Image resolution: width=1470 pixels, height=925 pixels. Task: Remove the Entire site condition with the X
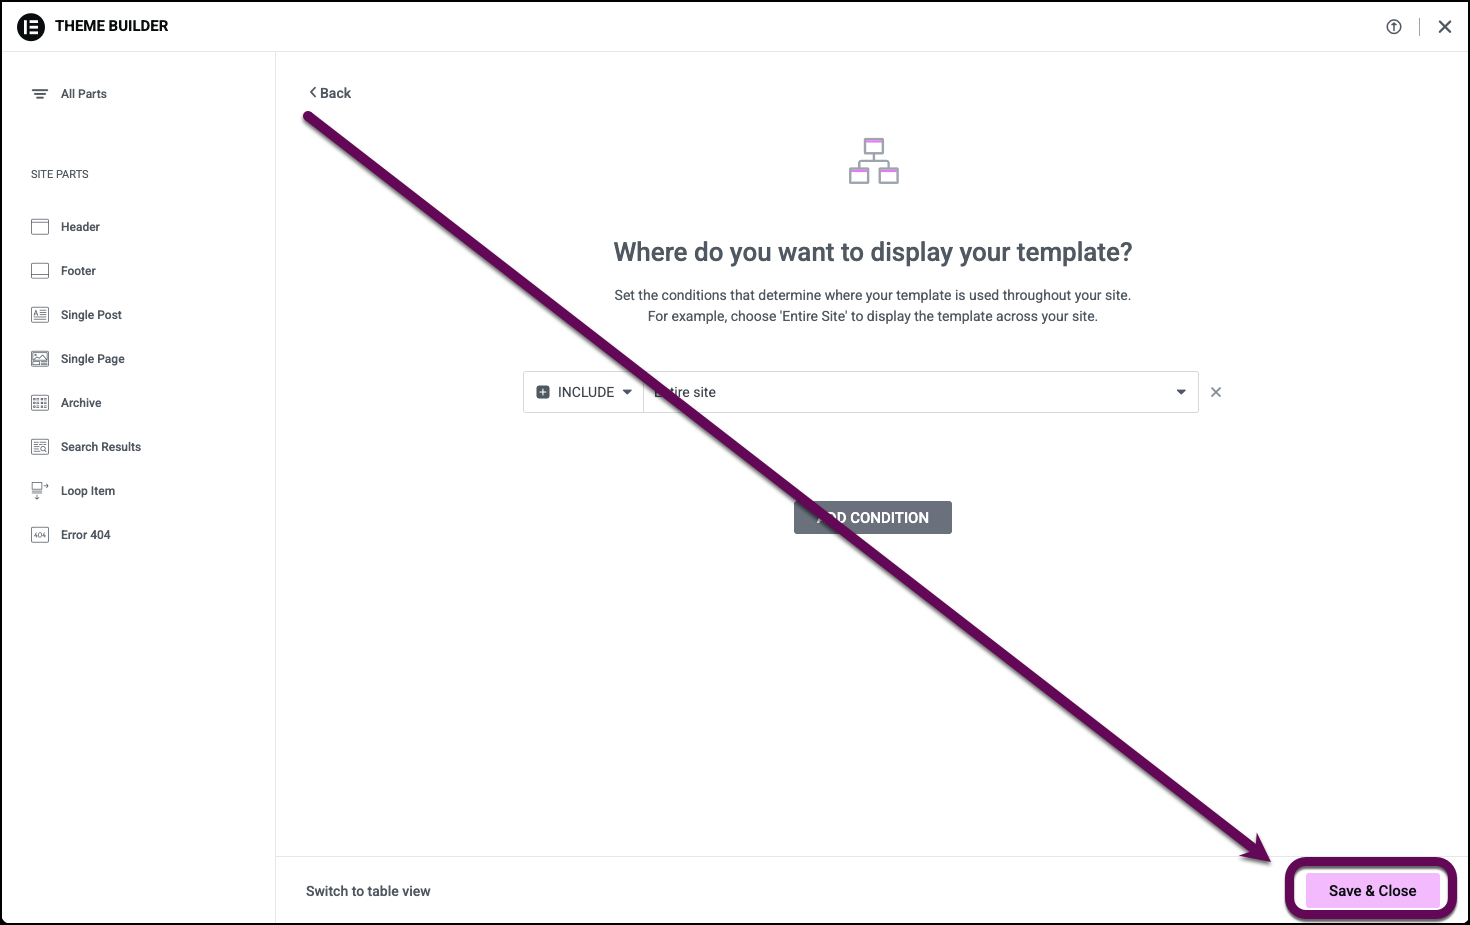coord(1216,391)
